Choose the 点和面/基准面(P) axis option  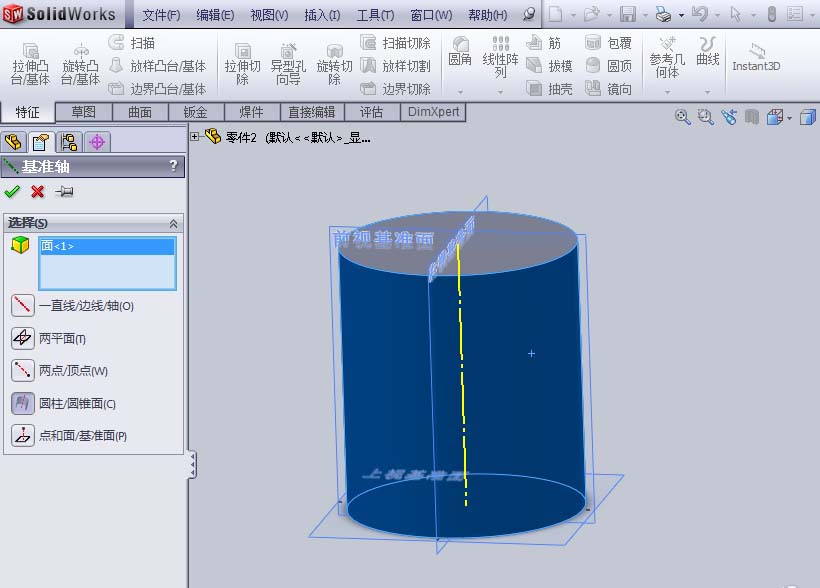click(69, 435)
